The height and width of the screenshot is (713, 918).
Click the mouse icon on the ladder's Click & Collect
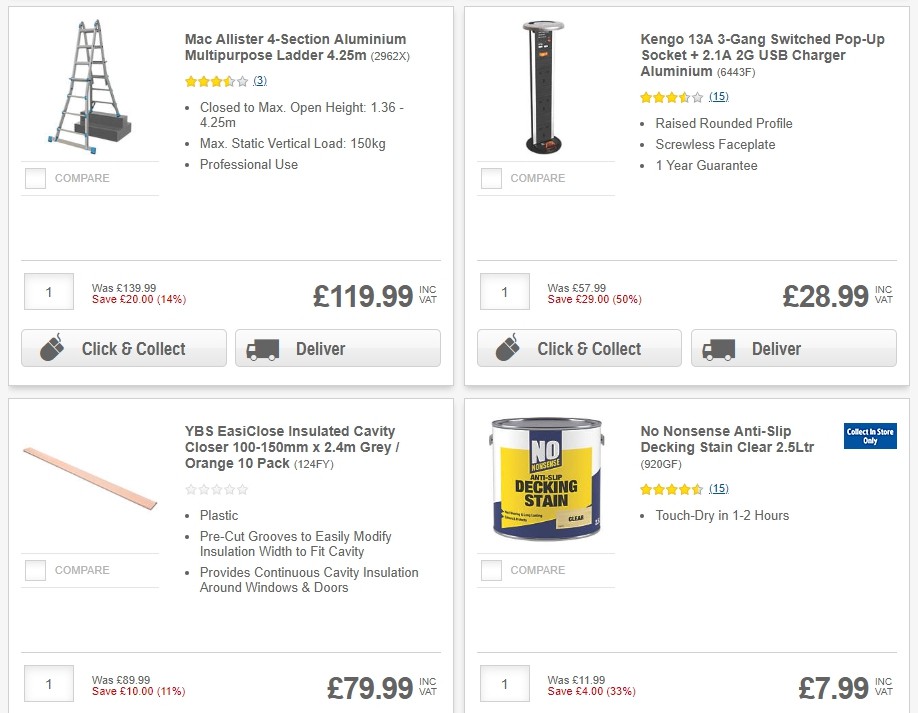(x=54, y=348)
